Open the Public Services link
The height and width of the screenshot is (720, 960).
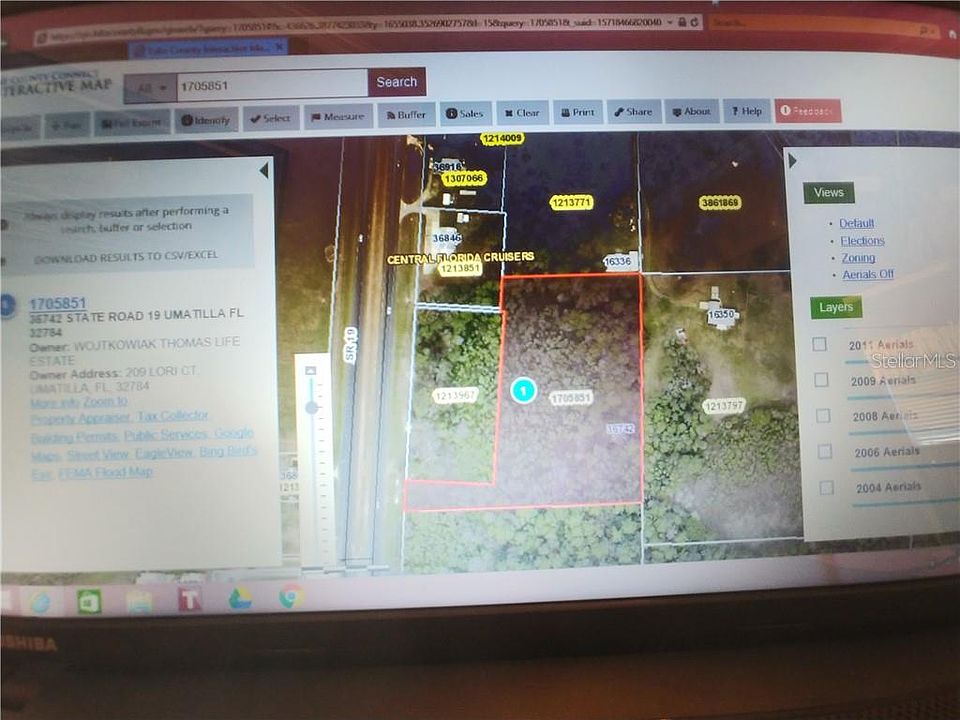pos(166,435)
